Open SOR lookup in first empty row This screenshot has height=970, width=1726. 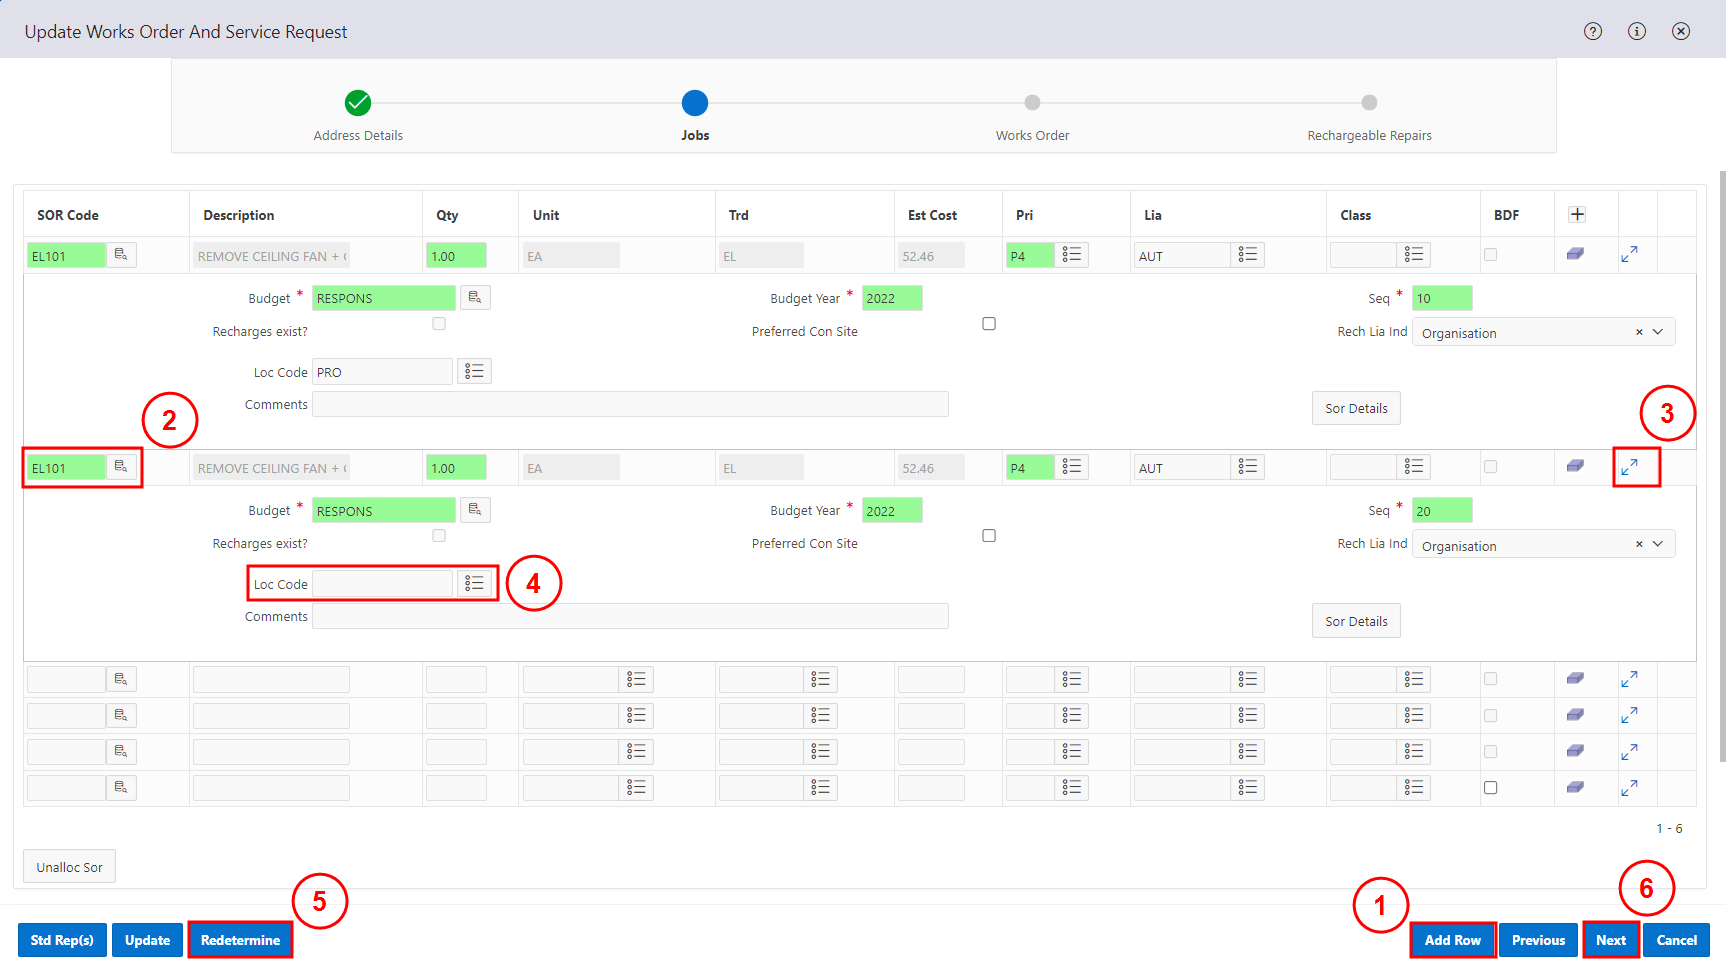[x=121, y=679]
